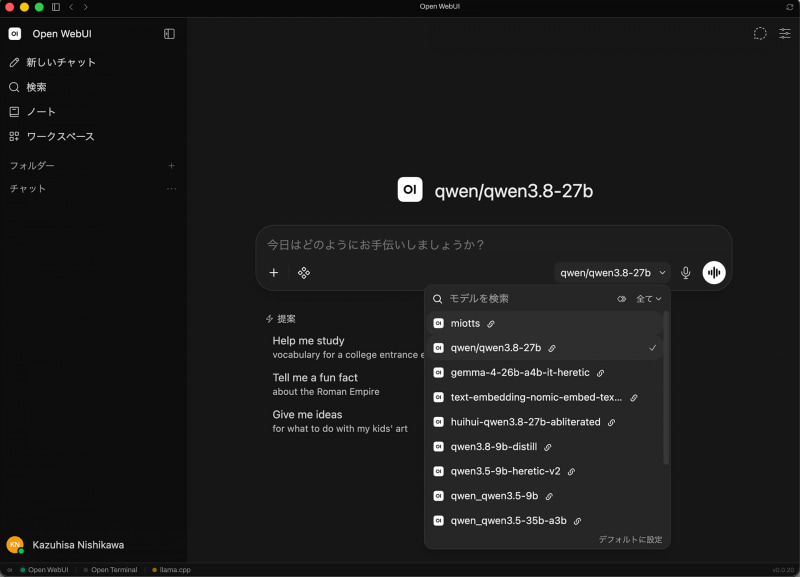
Task: Toggle the title bar sidebar icon
Action: pyautogui.click(x=56, y=7)
